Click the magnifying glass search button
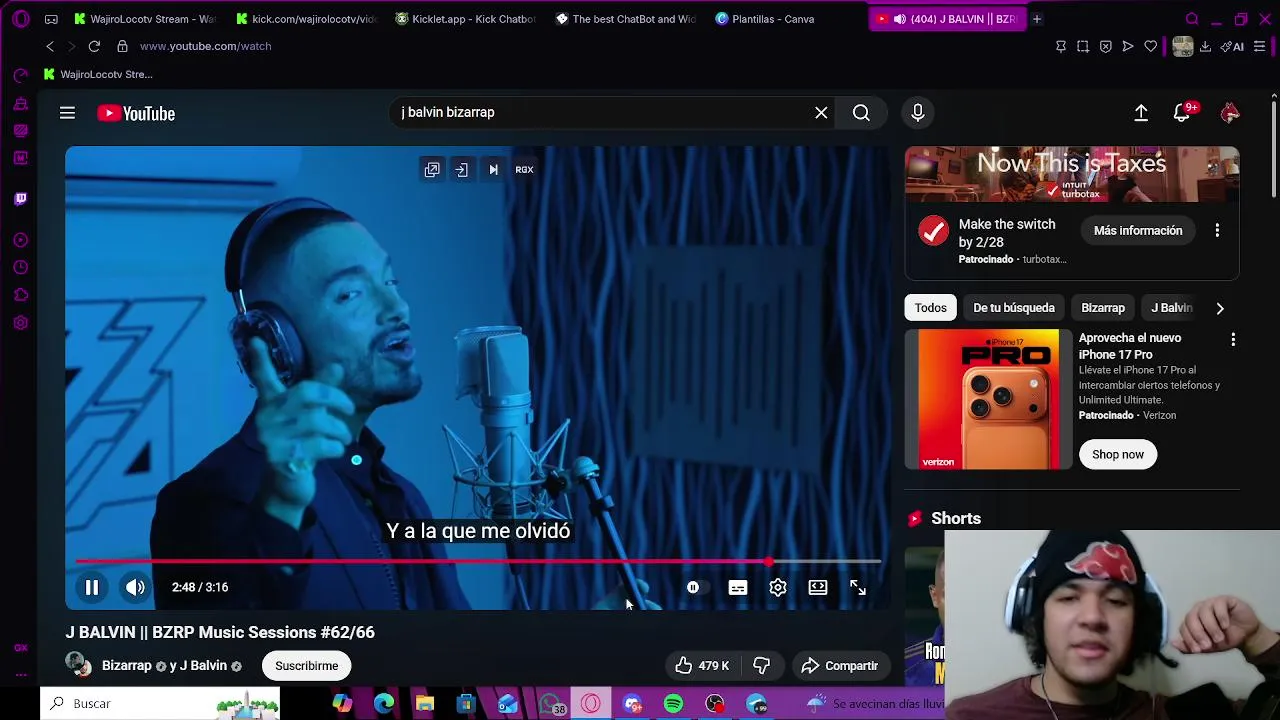The height and width of the screenshot is (720, 1280). tap(861, 113)
